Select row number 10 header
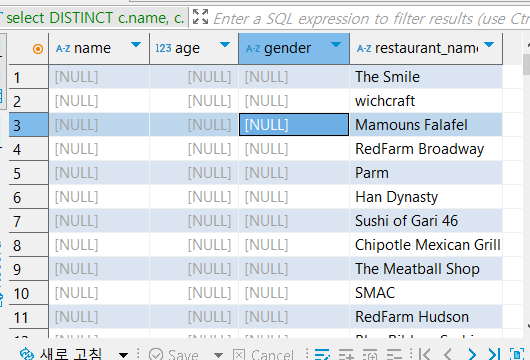530x360 pixels. point(28,293)
